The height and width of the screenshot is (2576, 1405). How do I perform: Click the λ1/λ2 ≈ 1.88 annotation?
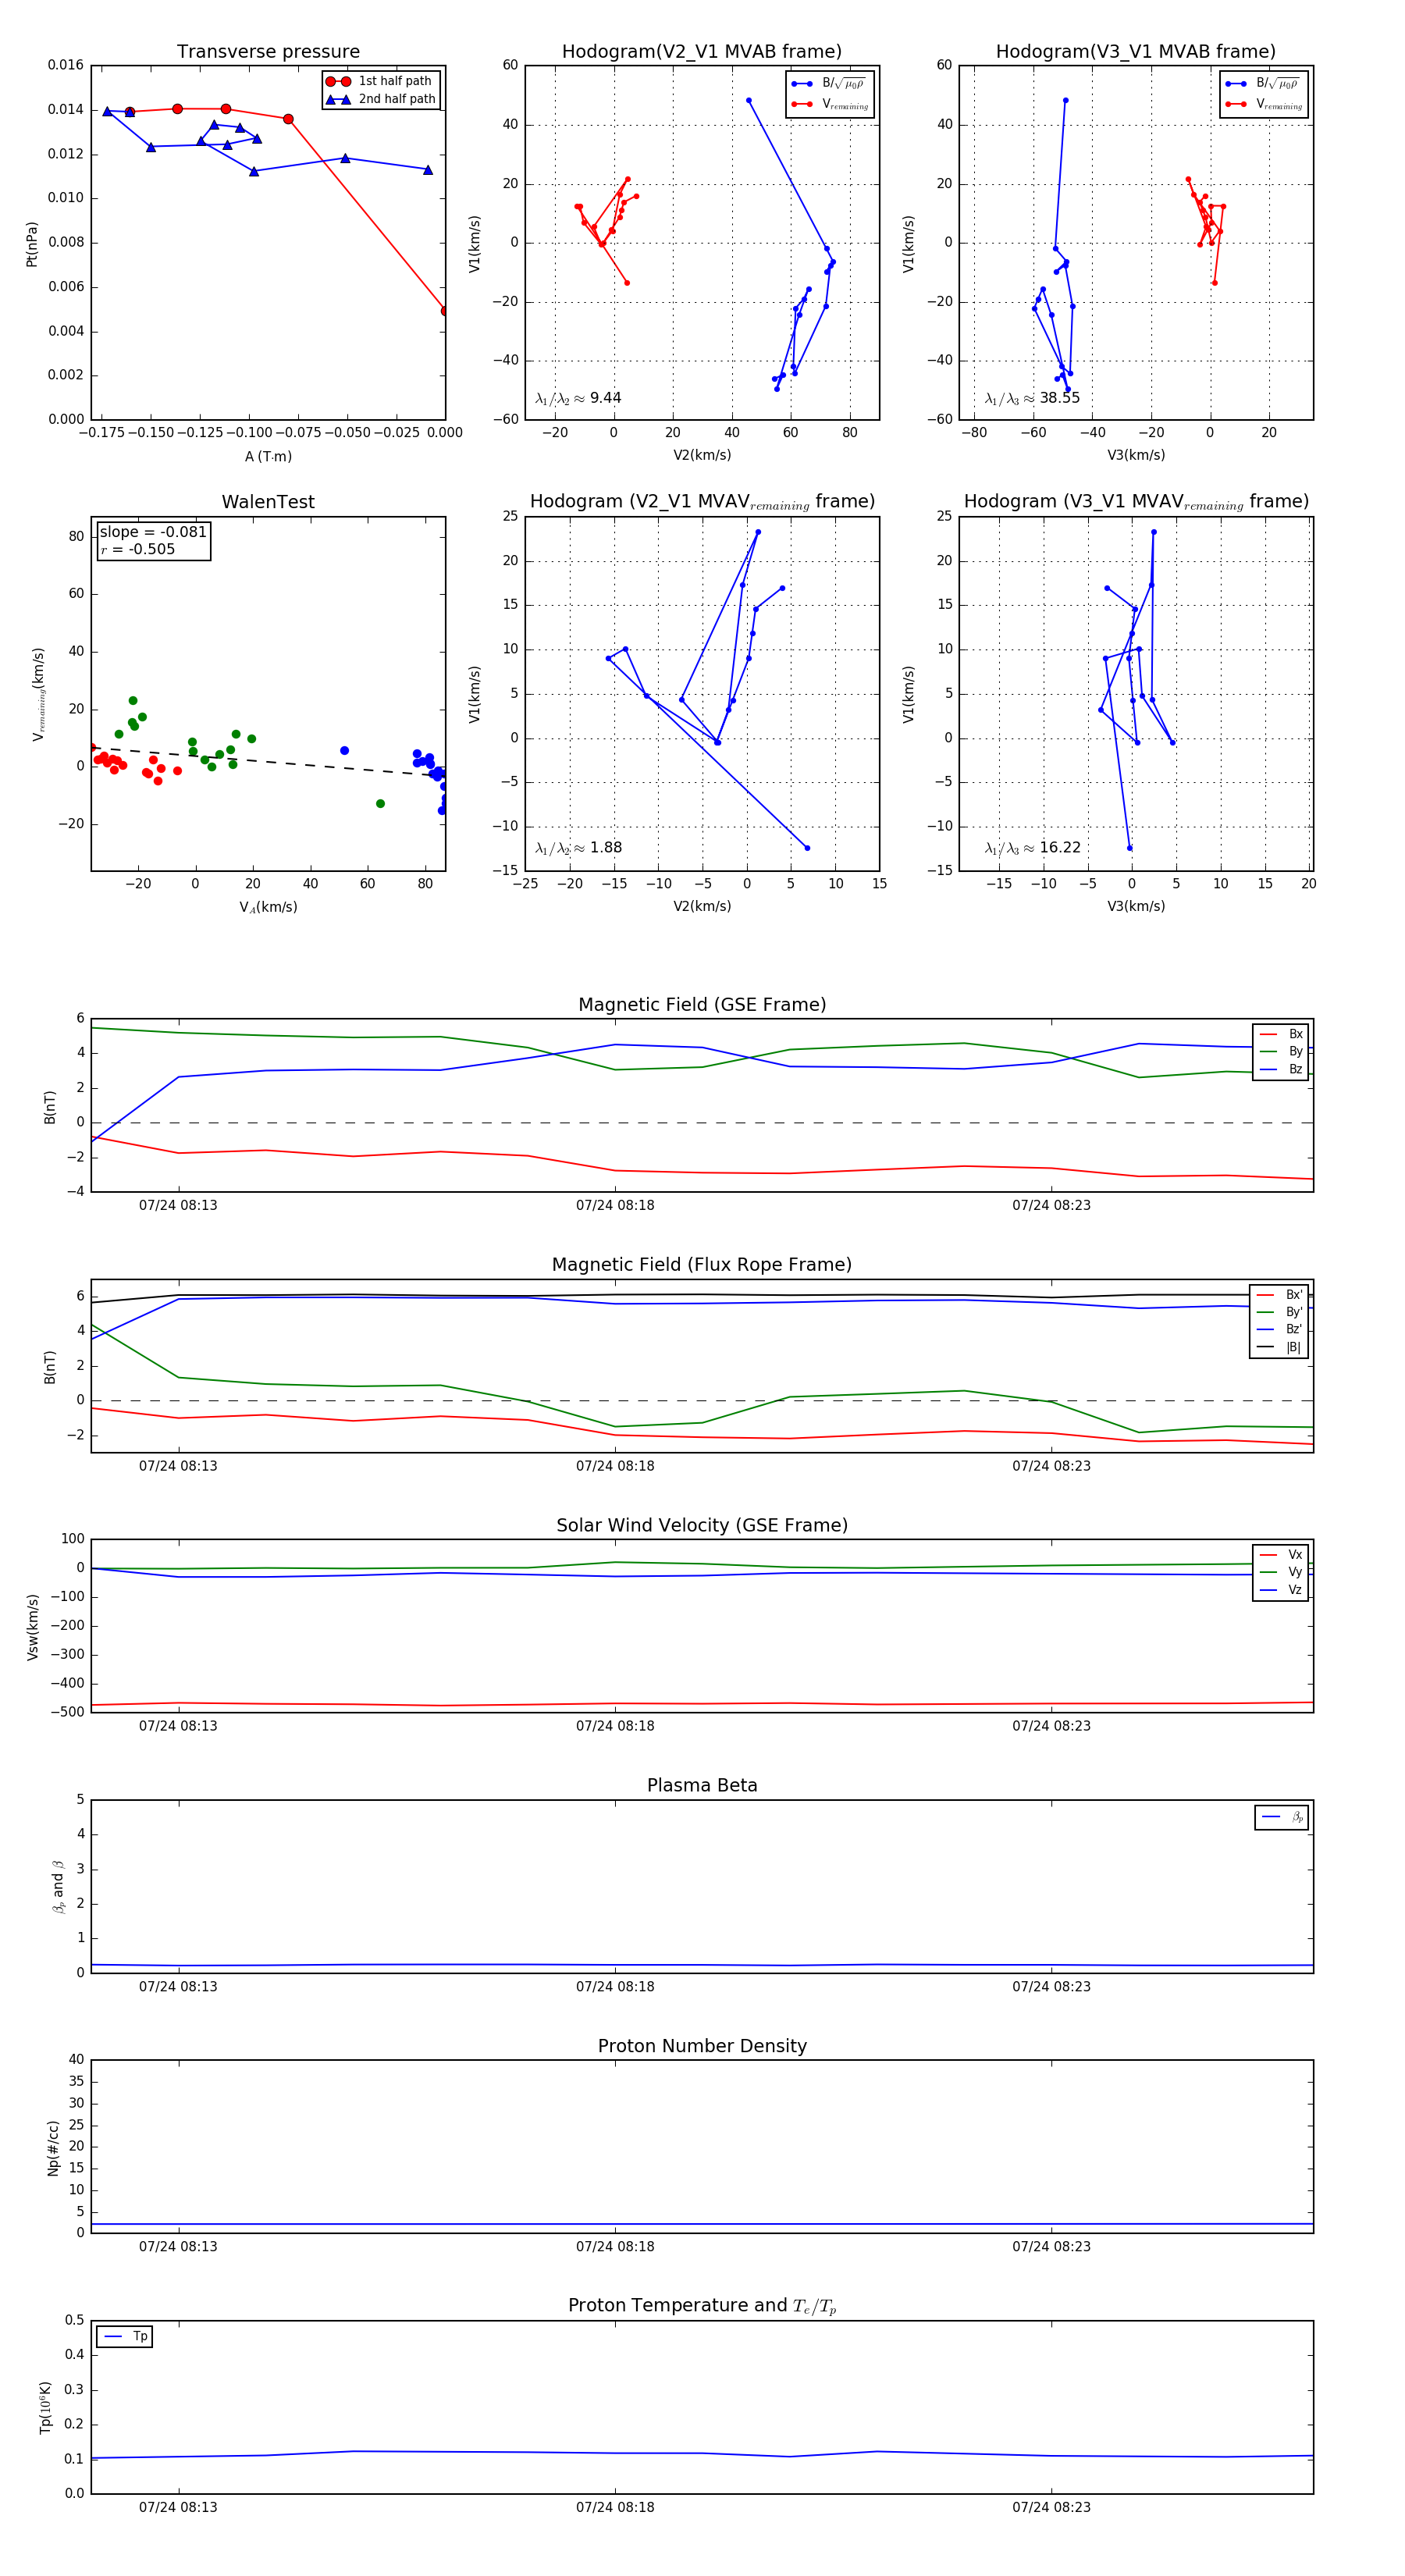[x=578, y=848]
